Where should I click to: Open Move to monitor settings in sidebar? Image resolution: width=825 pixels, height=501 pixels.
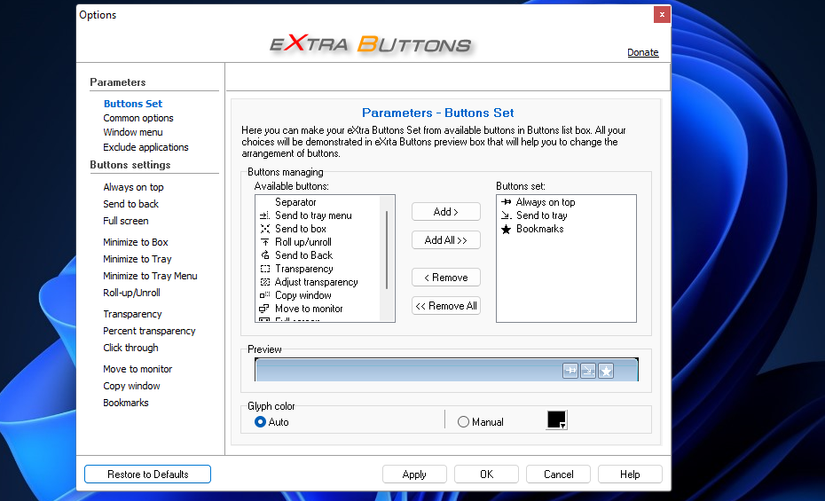click(138, 369)
